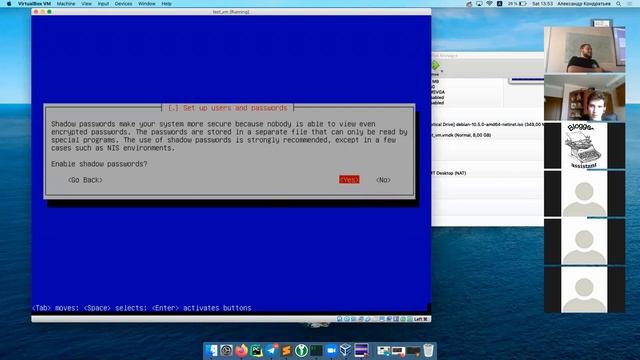
Task: Click the debian netinst.iso optical drive entry
Action: pos(488,124)
